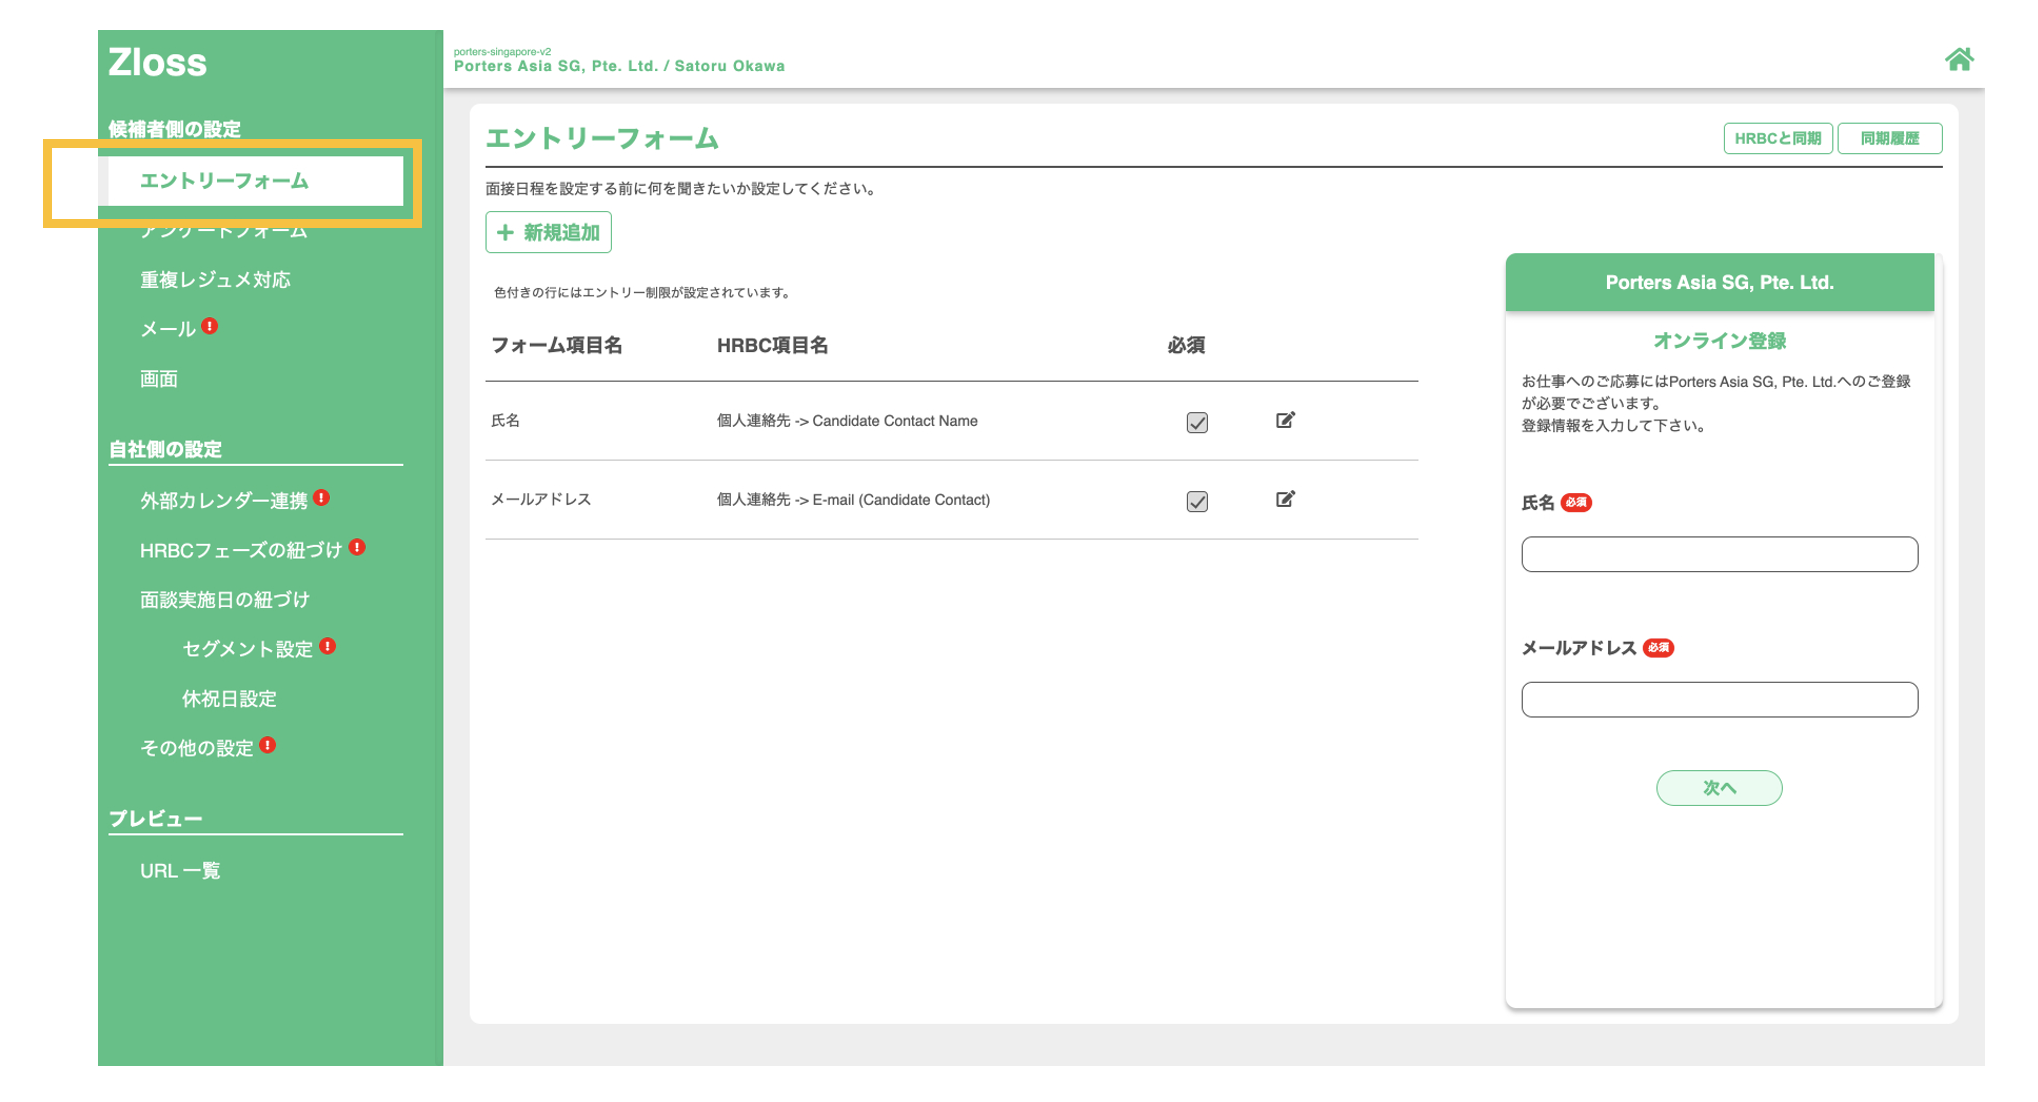Open 重複レジュメ対応 menu item

(x=215, y=280)
